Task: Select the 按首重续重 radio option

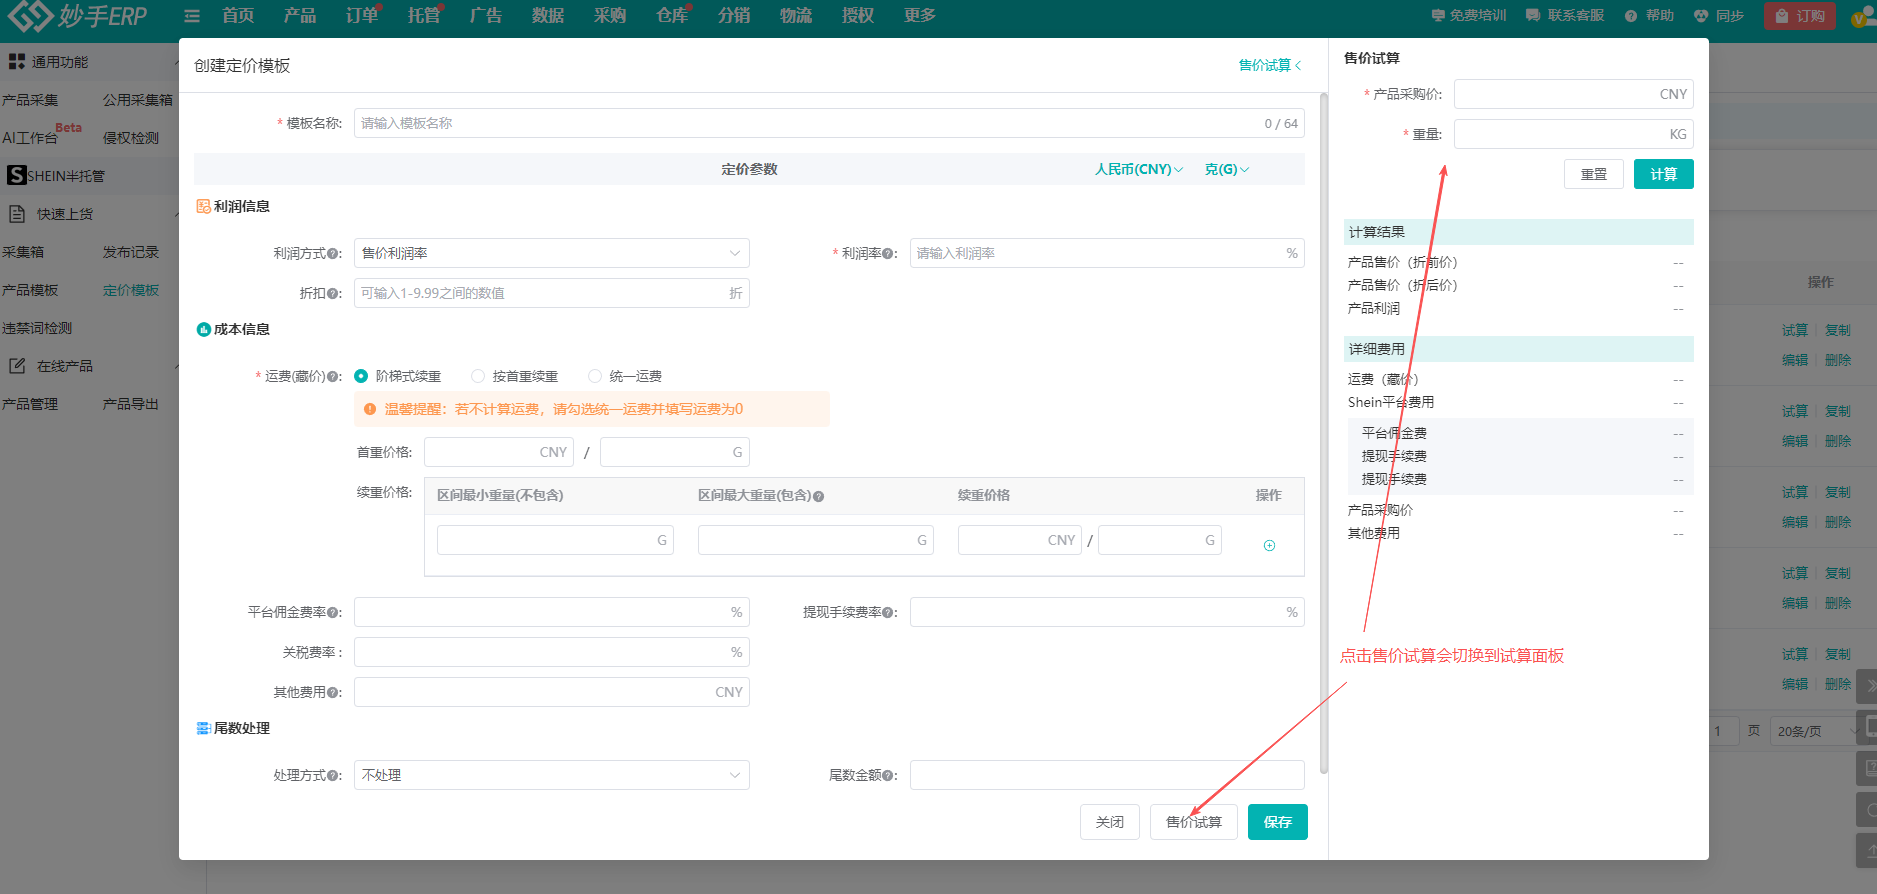Action: [478, 376]
